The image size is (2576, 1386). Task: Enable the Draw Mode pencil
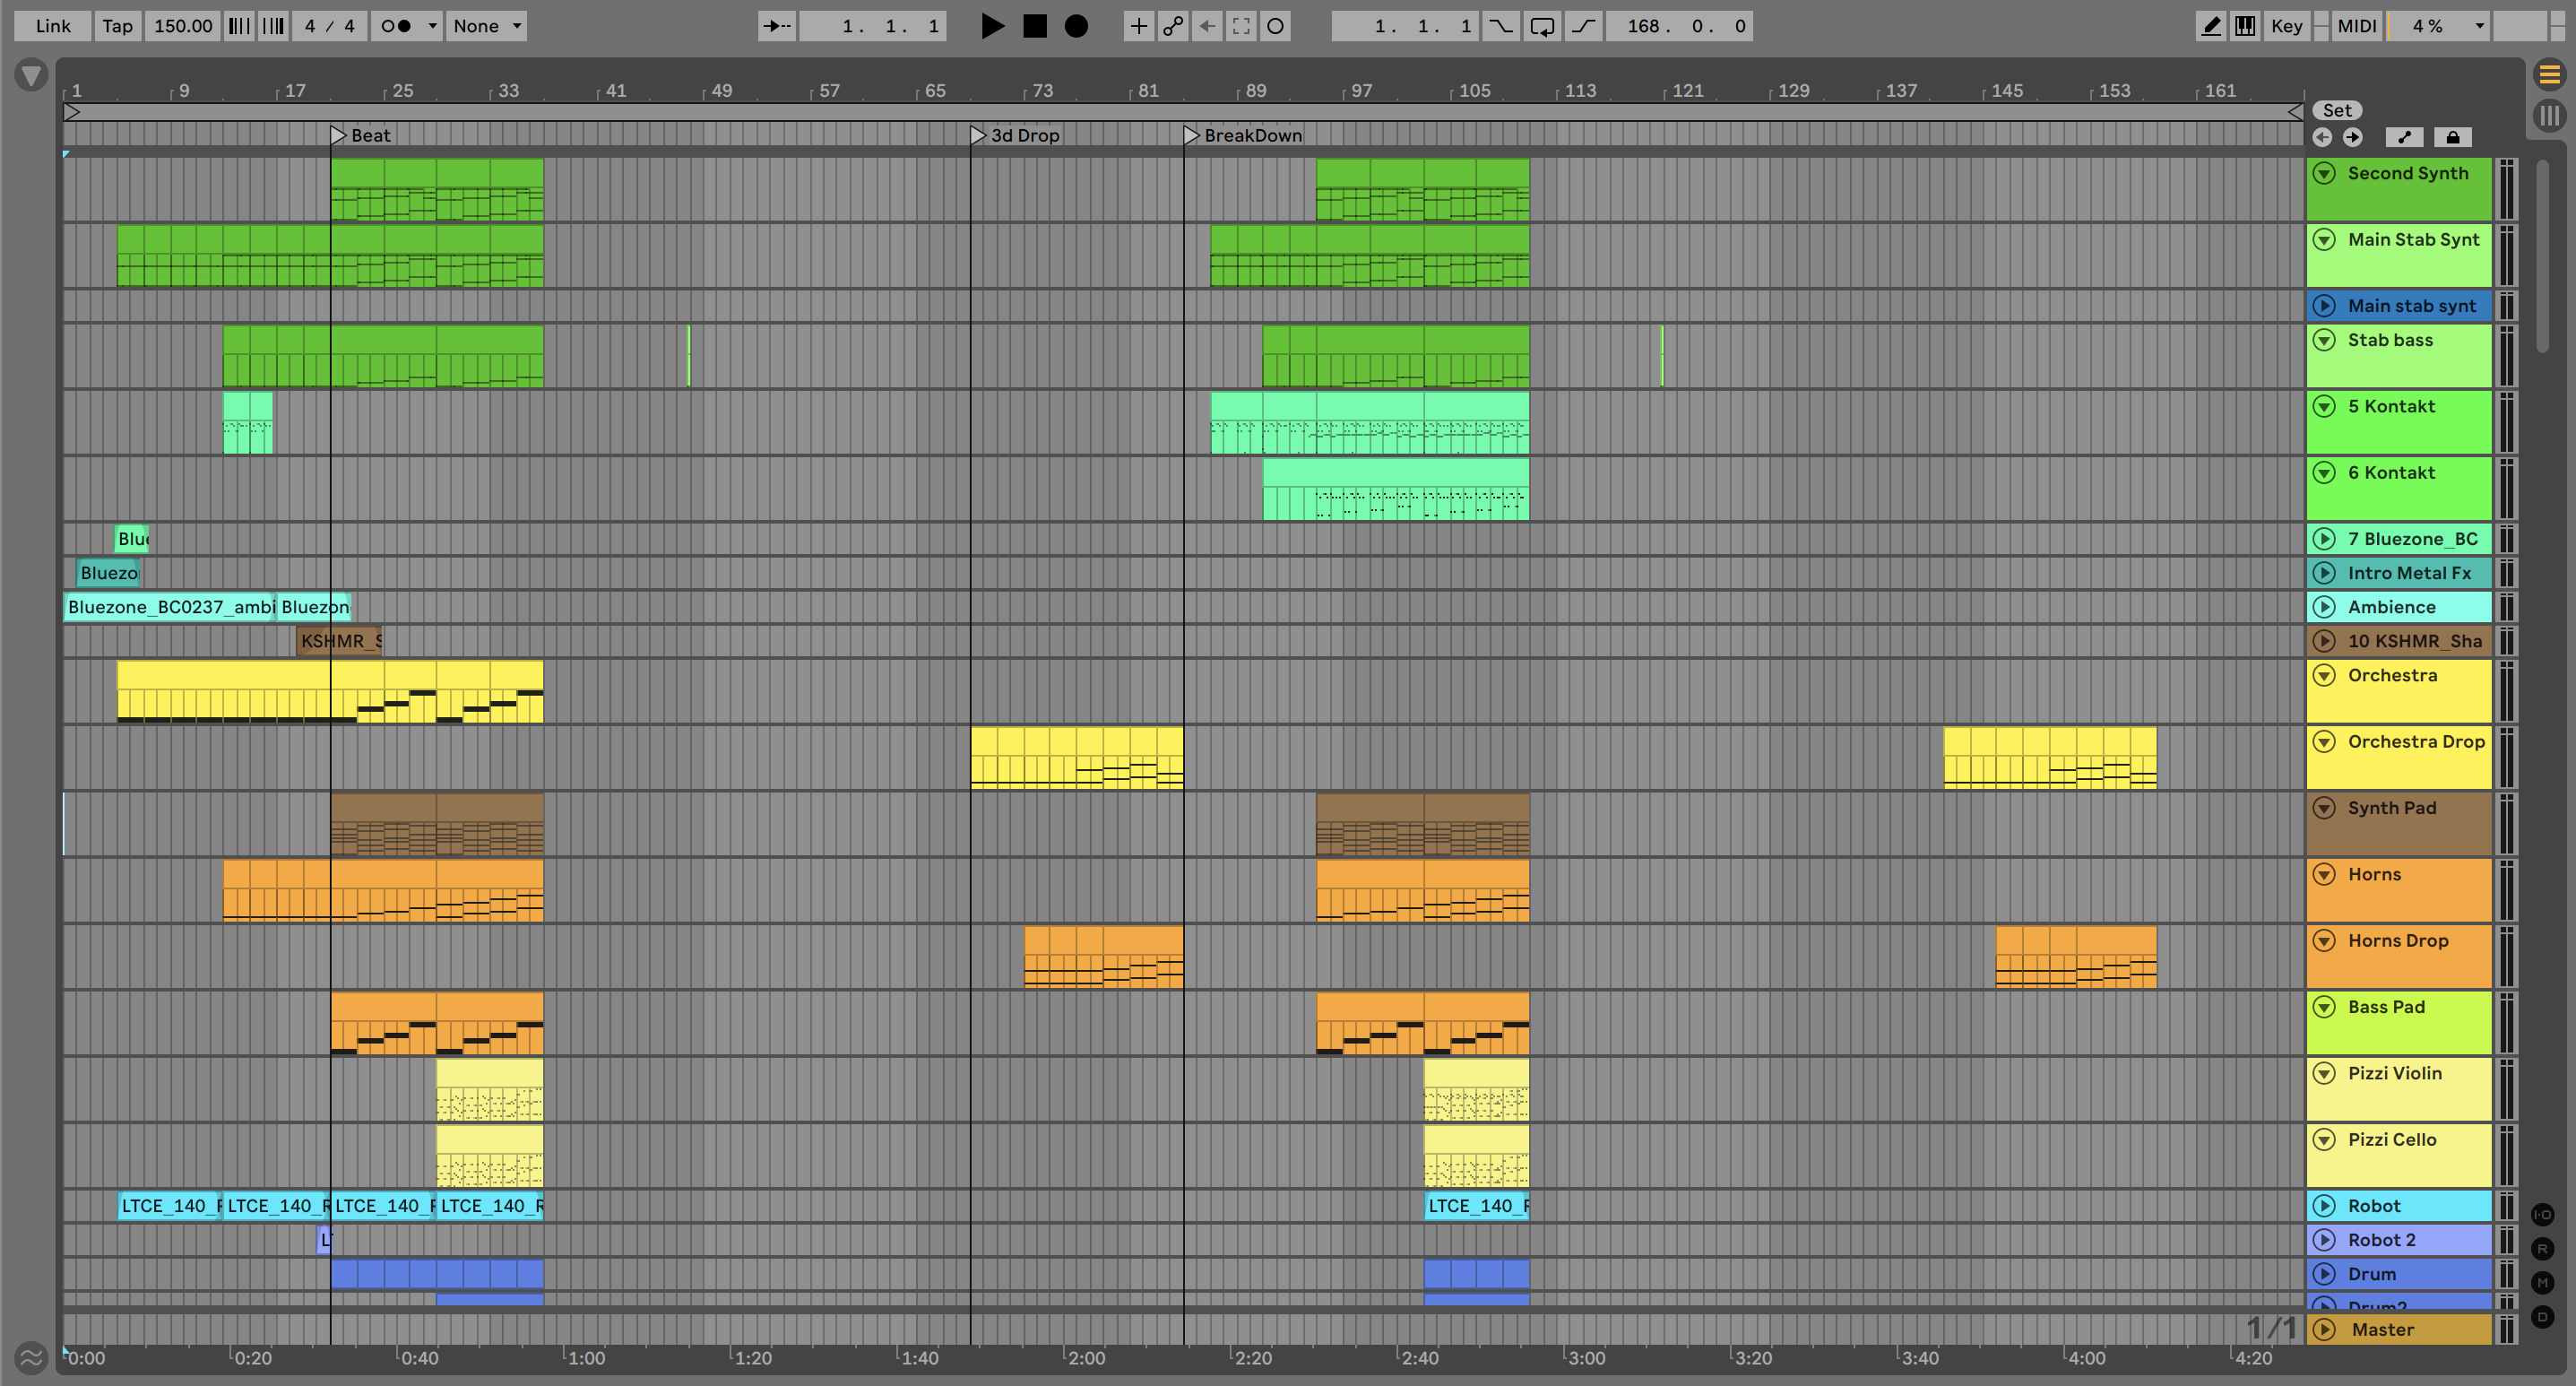[2211, 26]
